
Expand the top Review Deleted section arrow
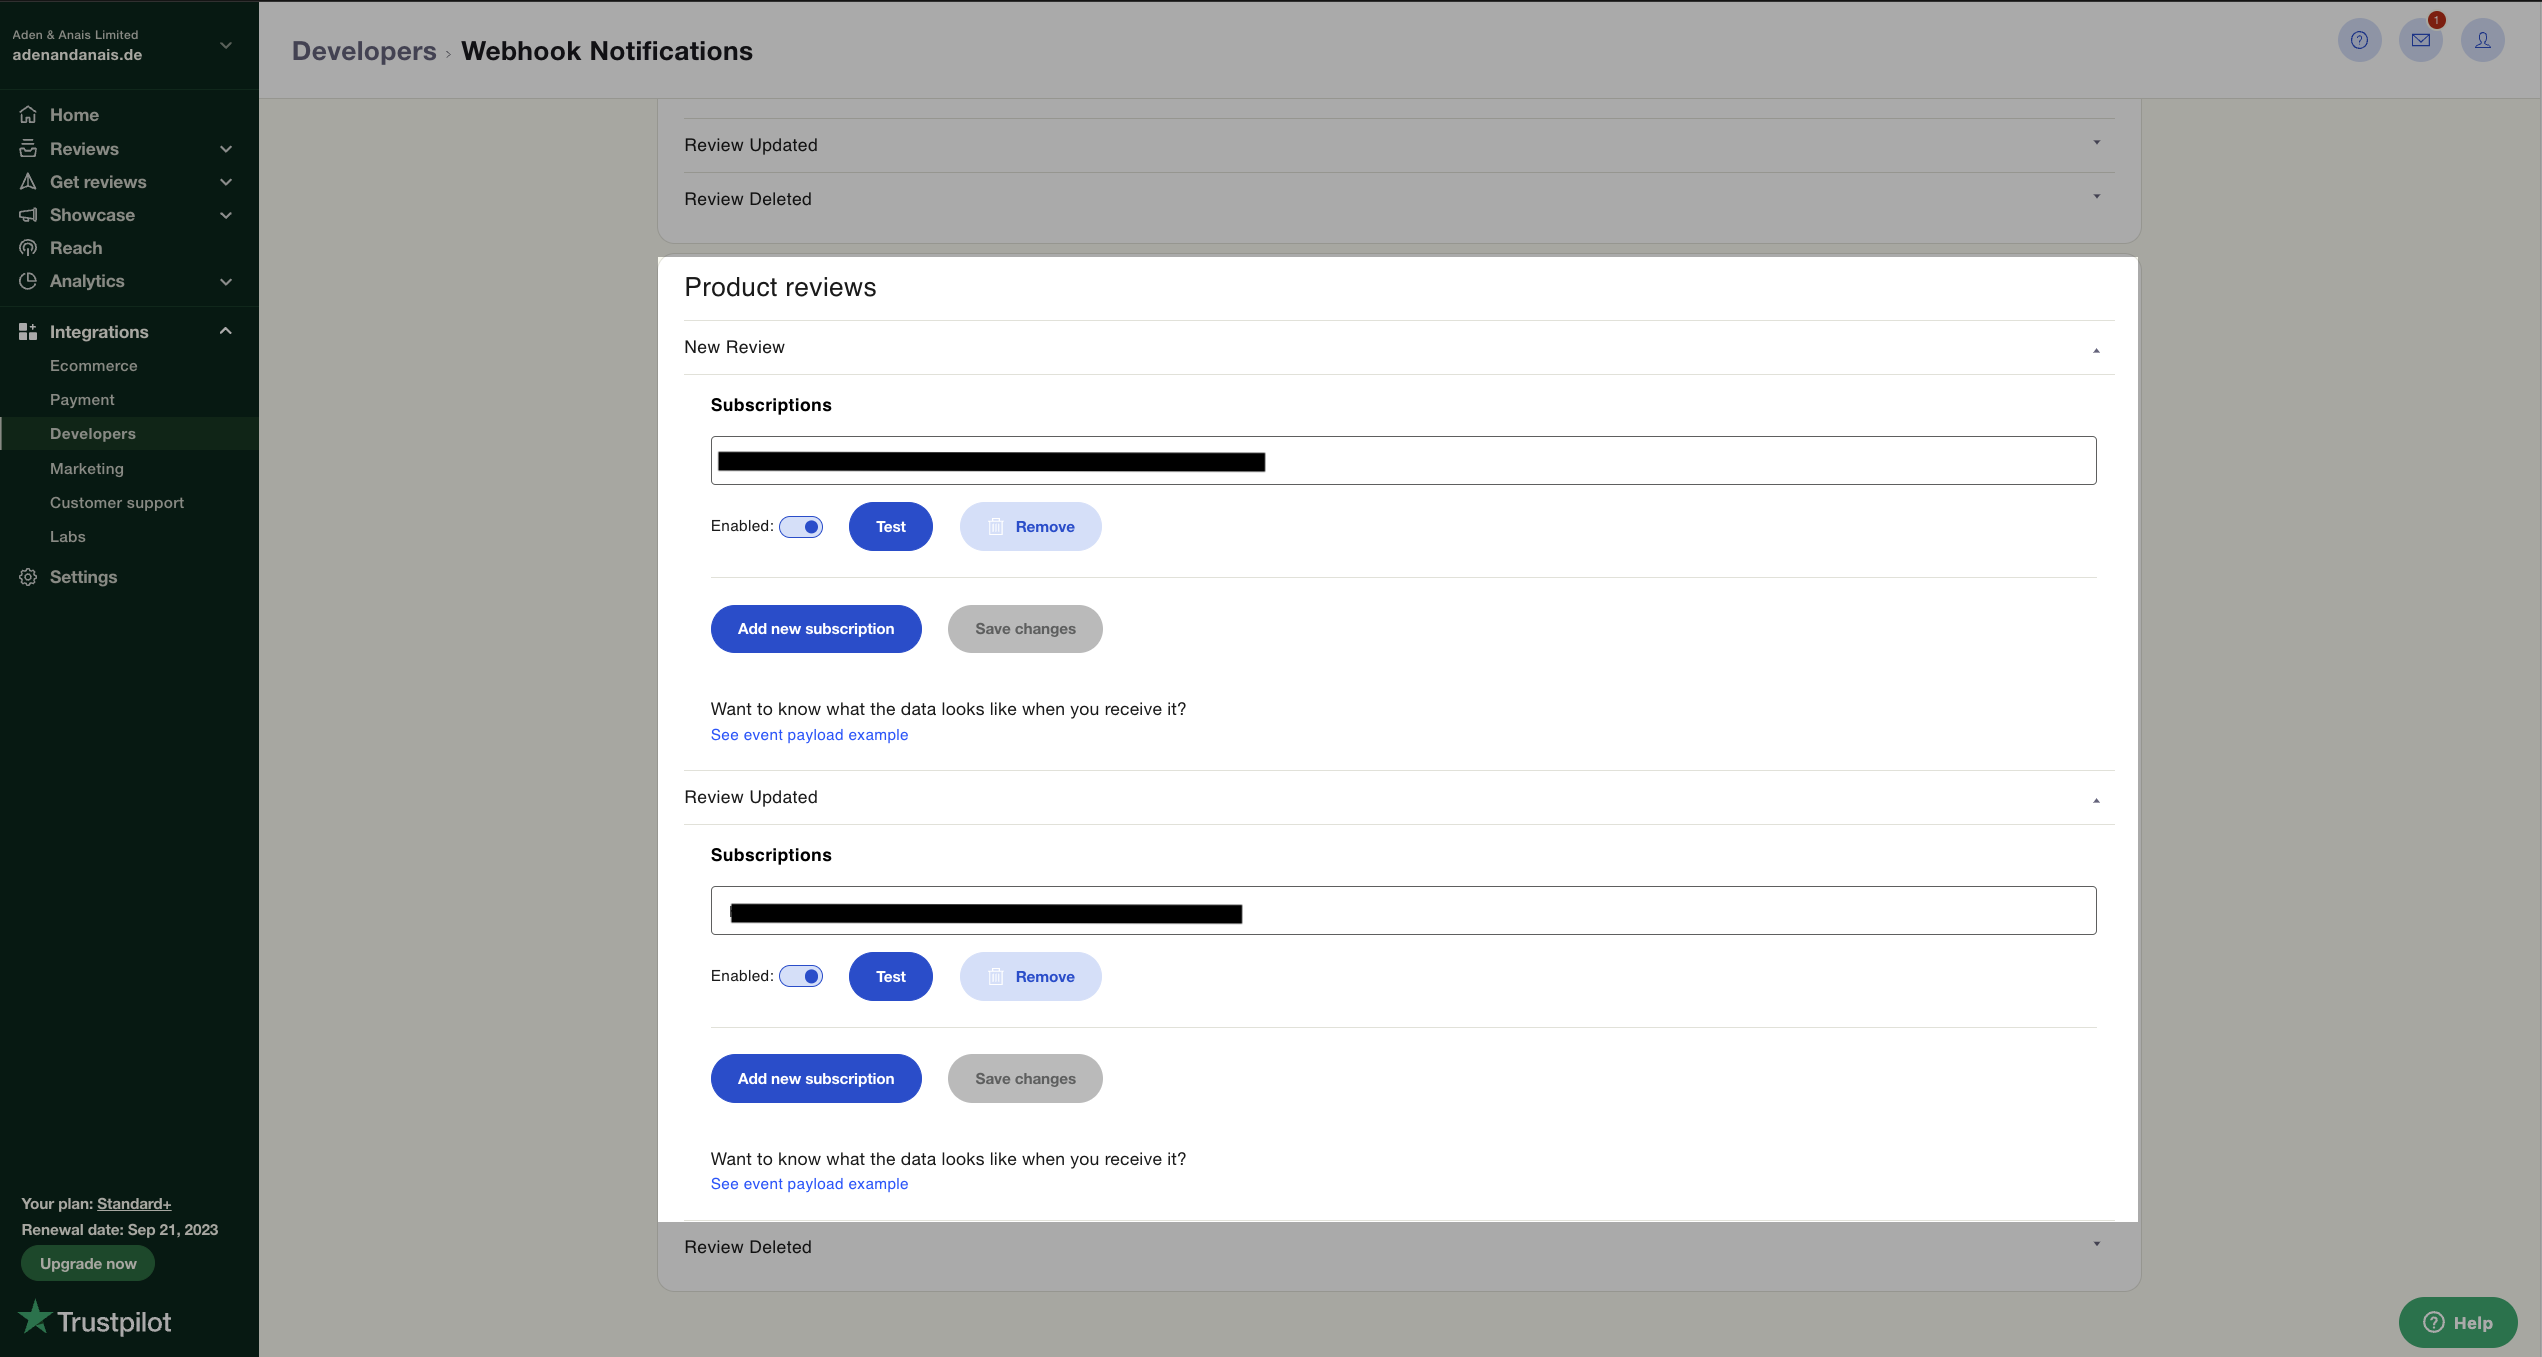(x=2096, y=197)
